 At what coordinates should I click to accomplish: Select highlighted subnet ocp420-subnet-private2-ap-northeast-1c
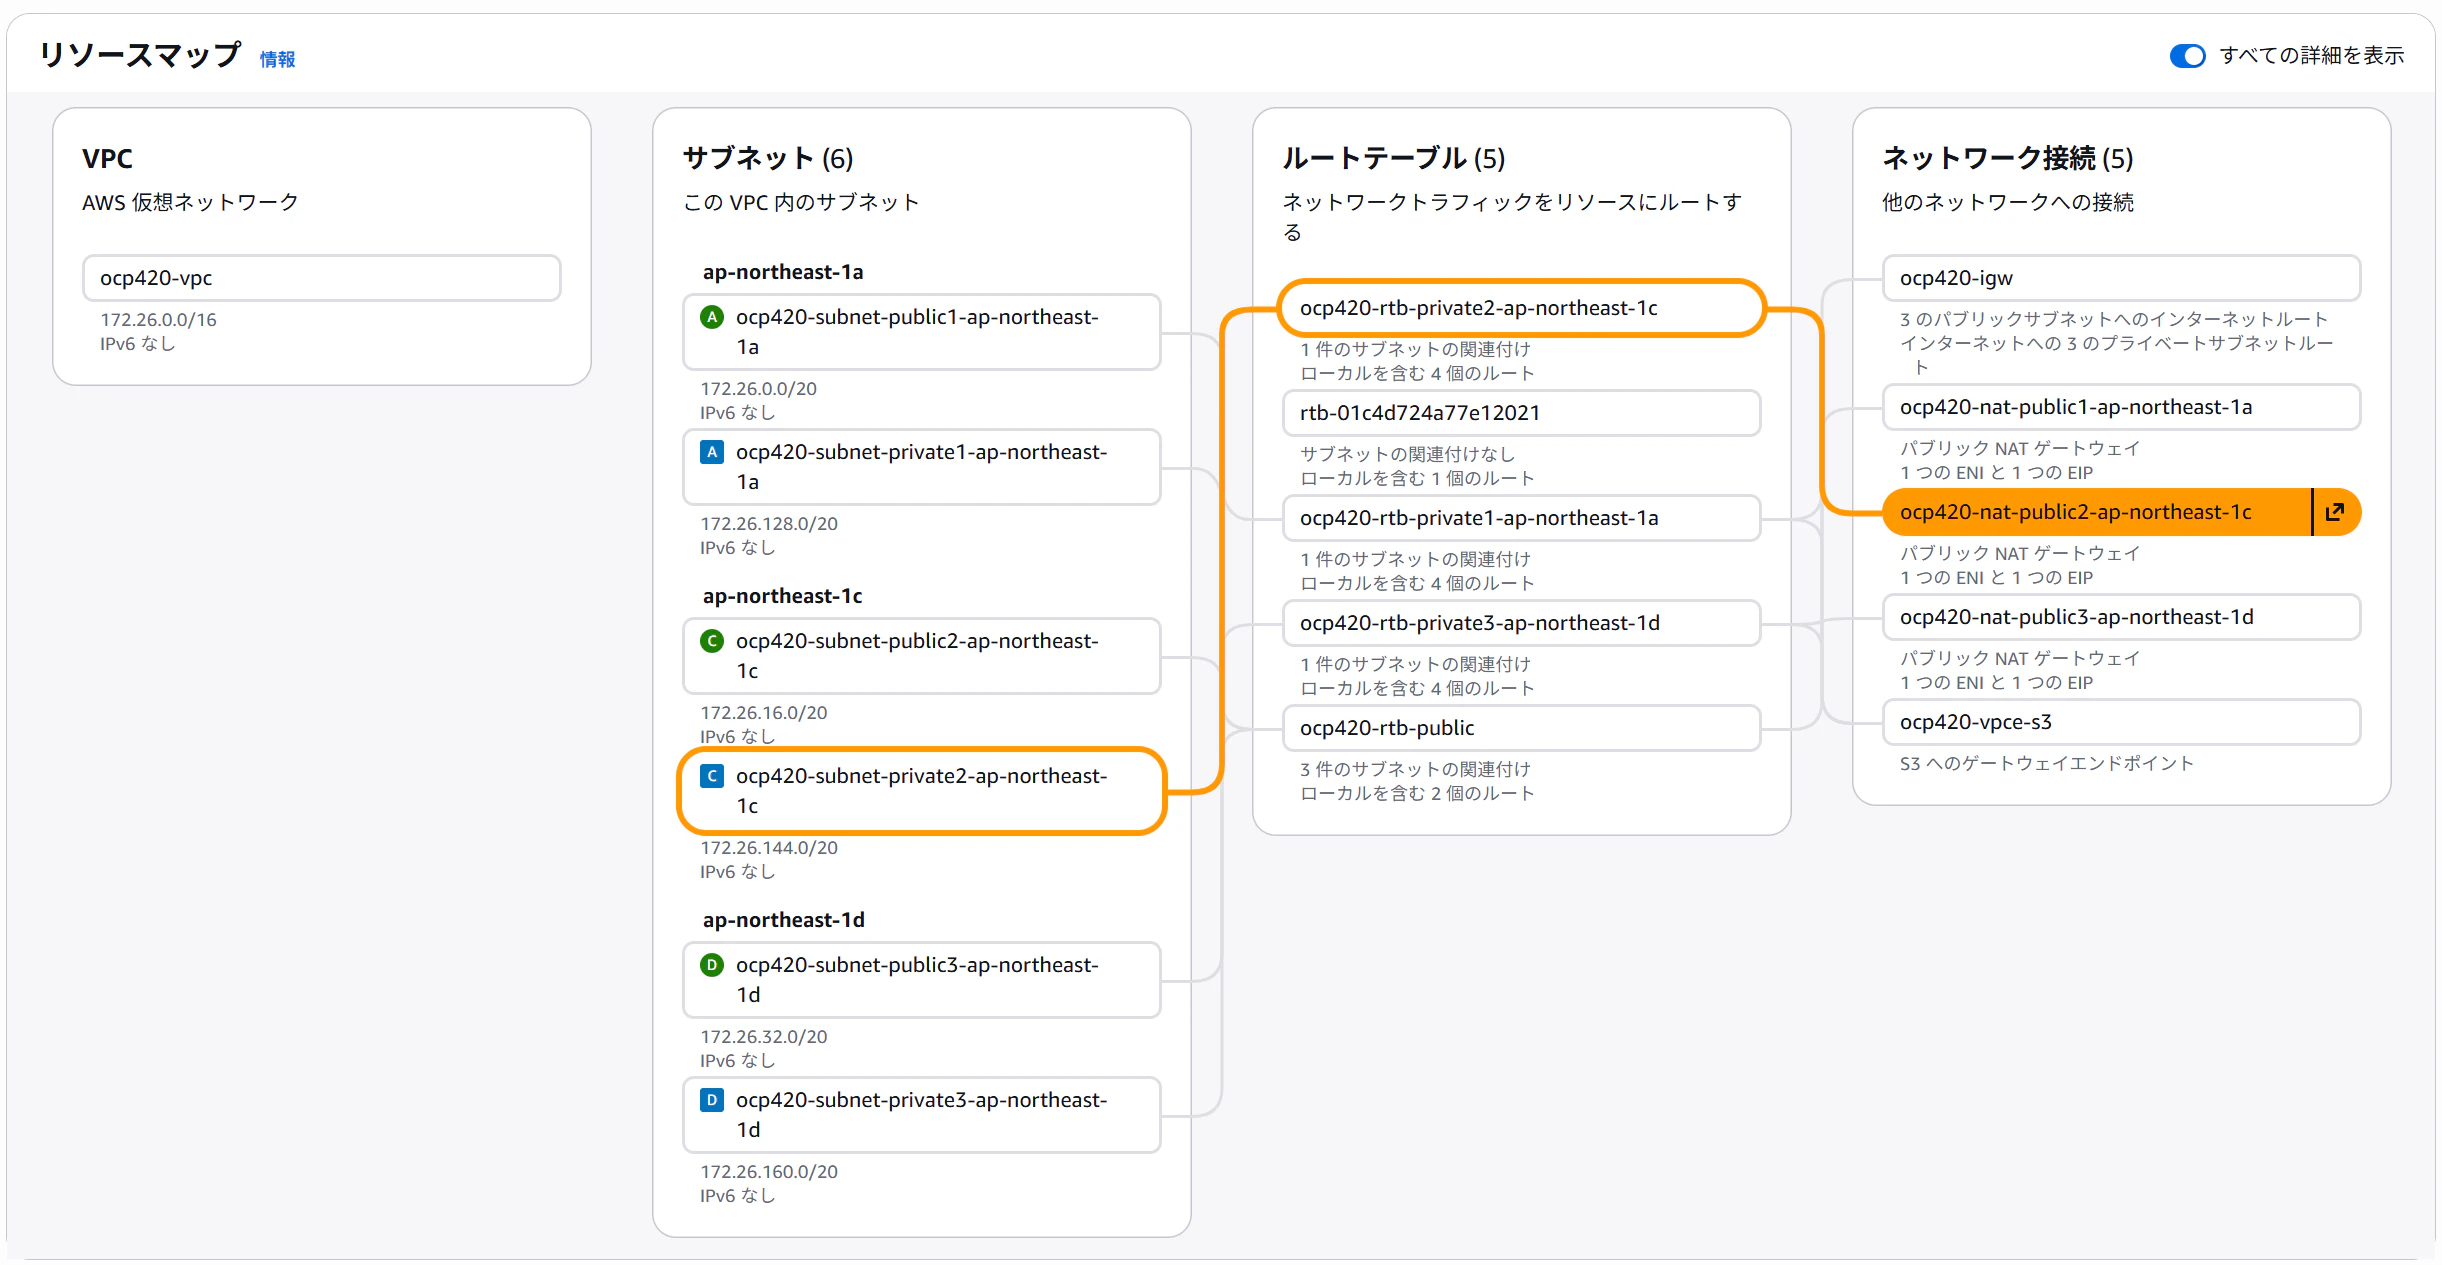click(922, 791)
